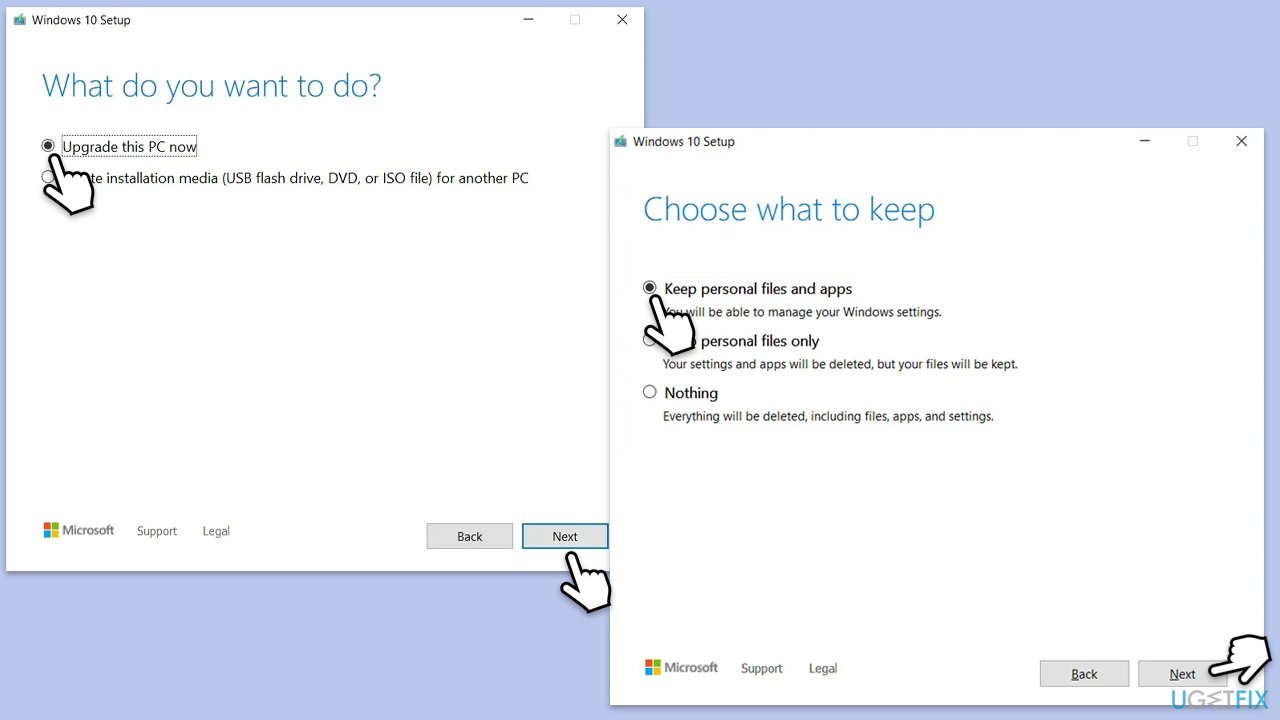This screenshot has height=720, width=1280.
Task: Close the Choose what to keep window
Action: pos(1241,141)
